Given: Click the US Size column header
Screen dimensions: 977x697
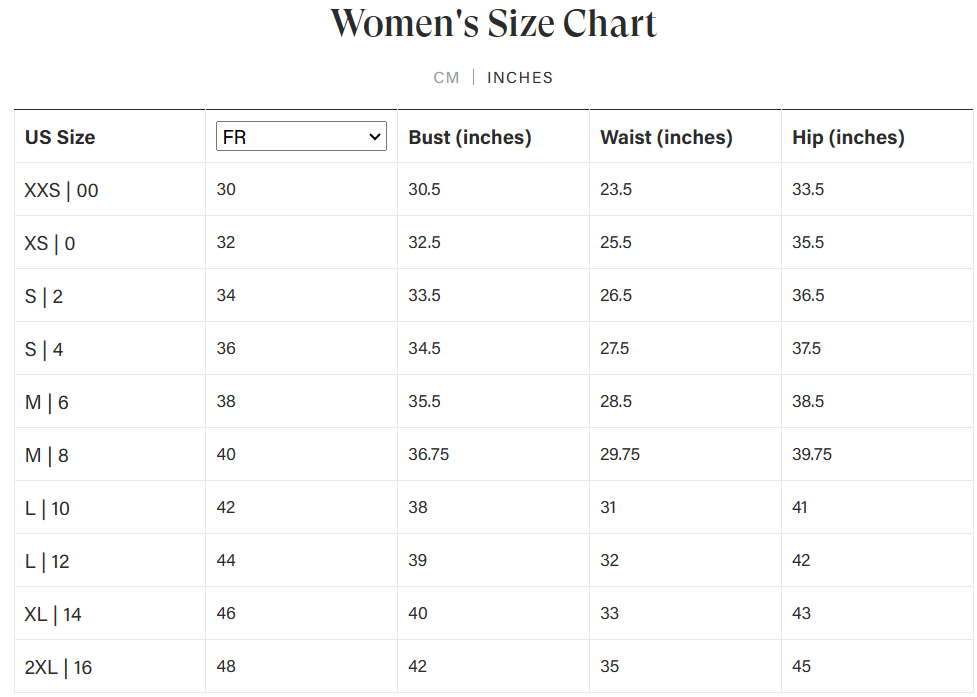Looking at the screenshot, I should click(60, 137).
